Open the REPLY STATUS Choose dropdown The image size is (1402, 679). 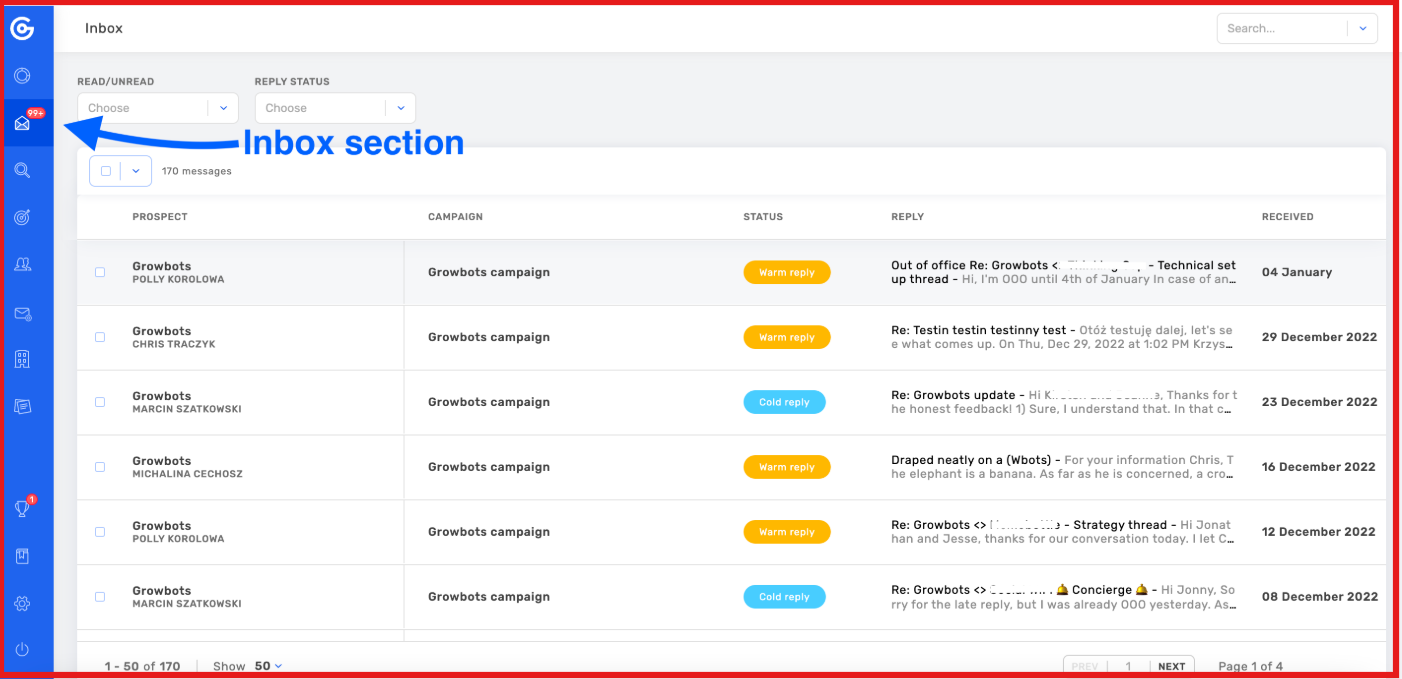tap(334, 107)
